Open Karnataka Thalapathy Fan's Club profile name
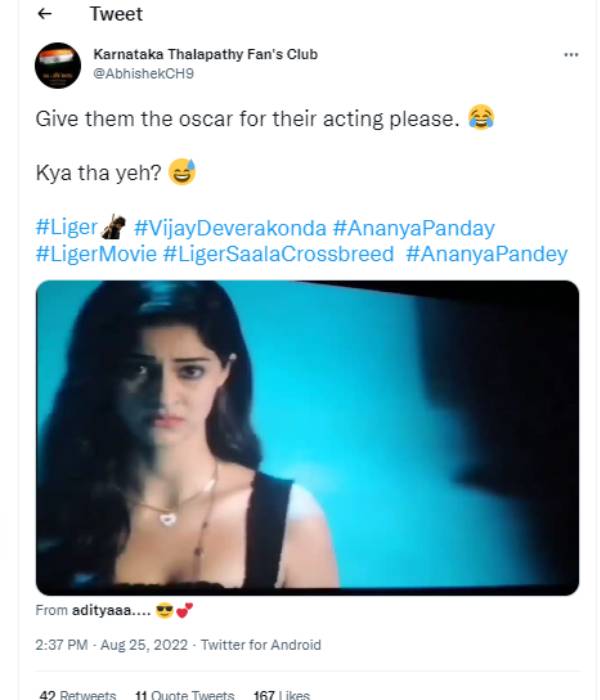600x700 pixels. pyautogui.click(x=205, y=54)
